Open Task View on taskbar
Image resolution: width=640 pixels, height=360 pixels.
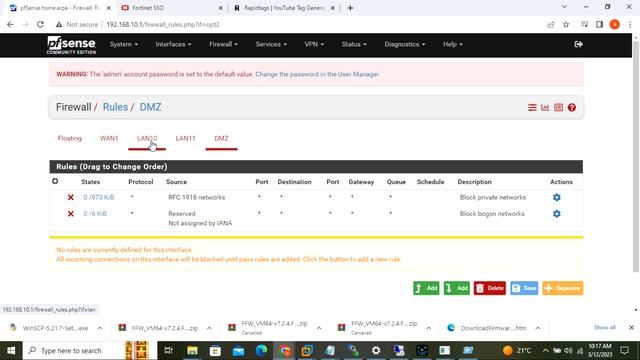168,351
